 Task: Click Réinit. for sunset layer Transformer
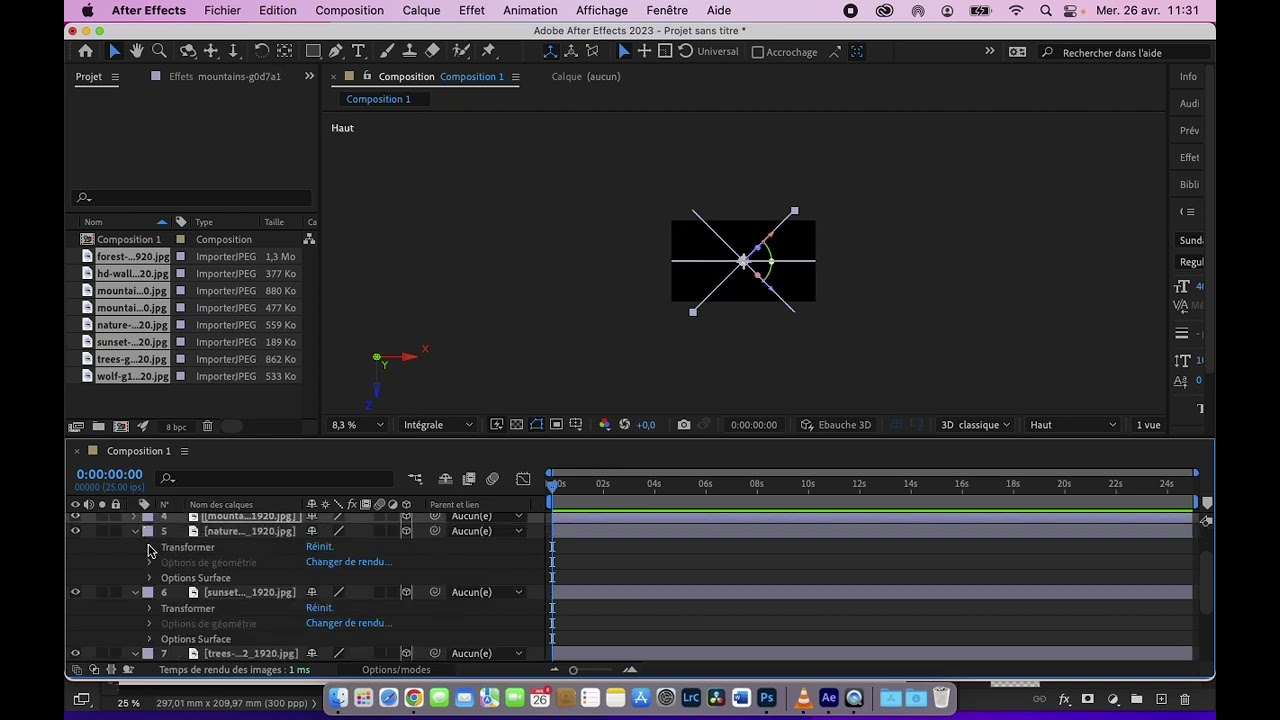(320, 608)
